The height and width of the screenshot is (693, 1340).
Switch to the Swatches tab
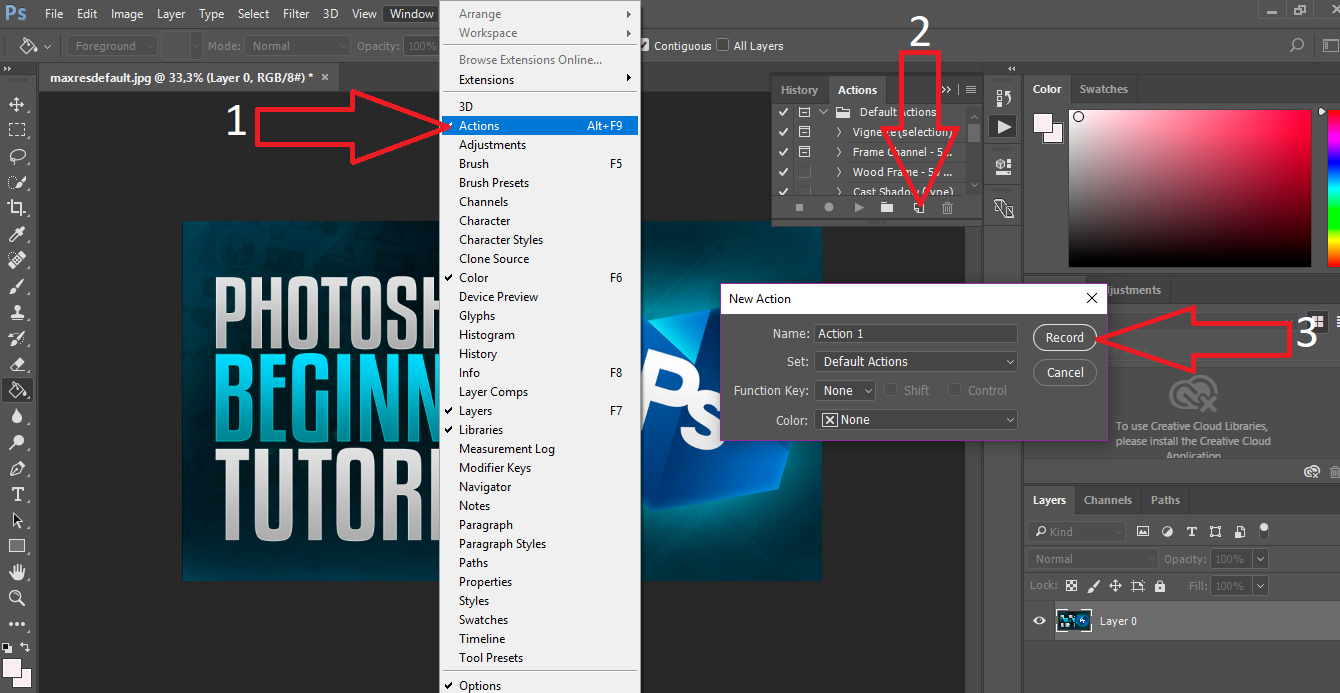pos(1104,89)
